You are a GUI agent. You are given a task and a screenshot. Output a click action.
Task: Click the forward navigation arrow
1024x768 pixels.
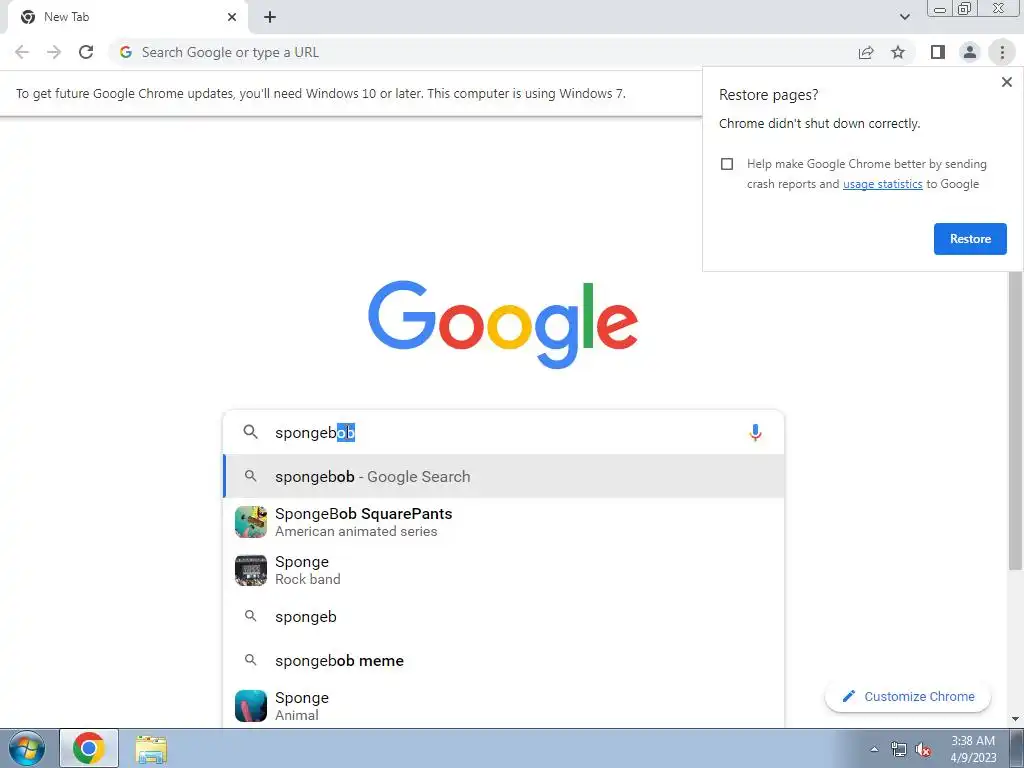pos(54,52)
